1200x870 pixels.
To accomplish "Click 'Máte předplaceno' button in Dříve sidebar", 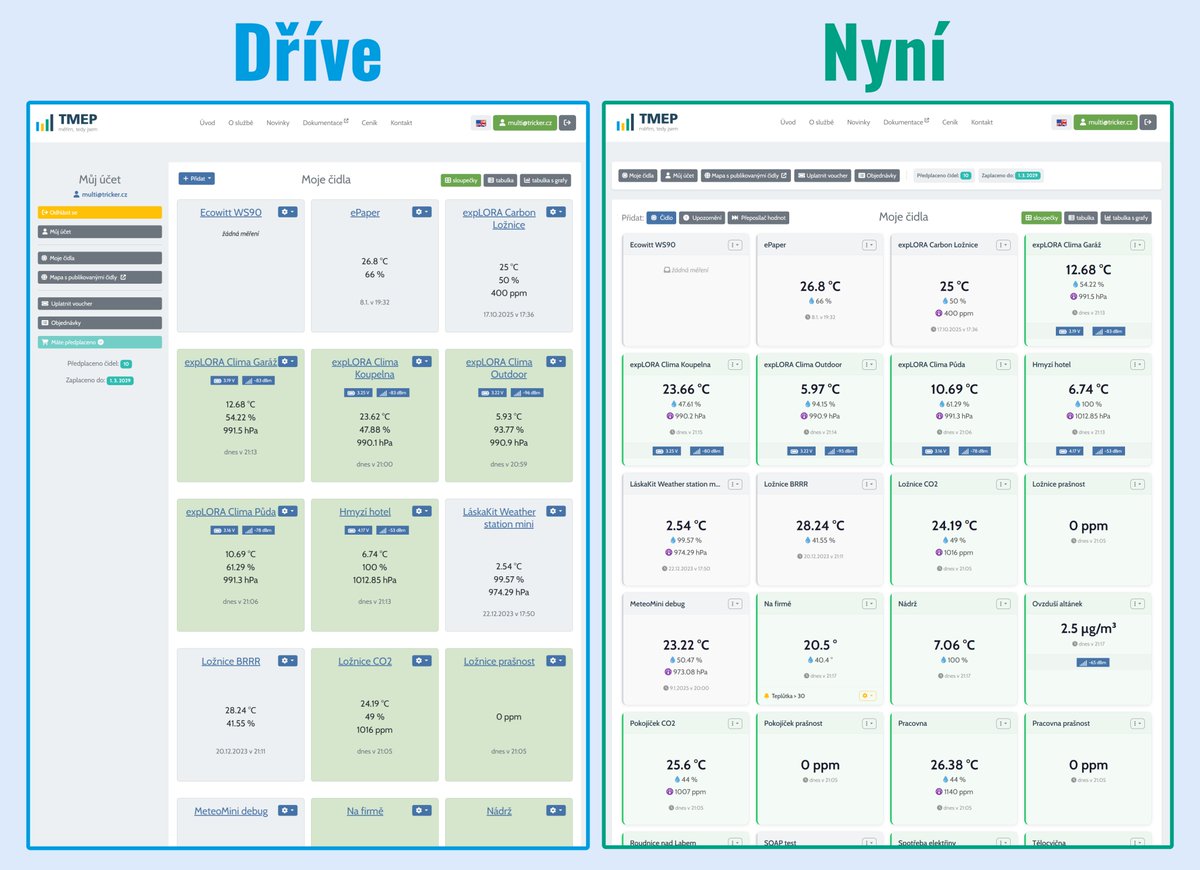I will [x=99, y=341].
